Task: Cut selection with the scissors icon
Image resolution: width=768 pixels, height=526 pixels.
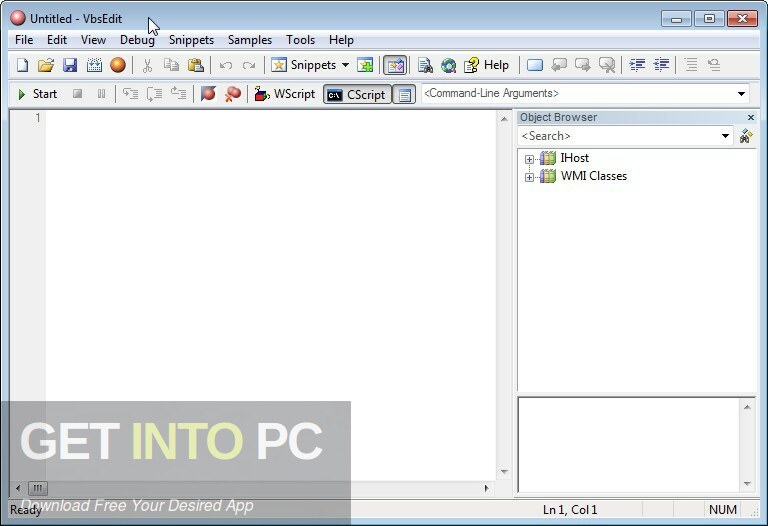Action: coord(147,65)
